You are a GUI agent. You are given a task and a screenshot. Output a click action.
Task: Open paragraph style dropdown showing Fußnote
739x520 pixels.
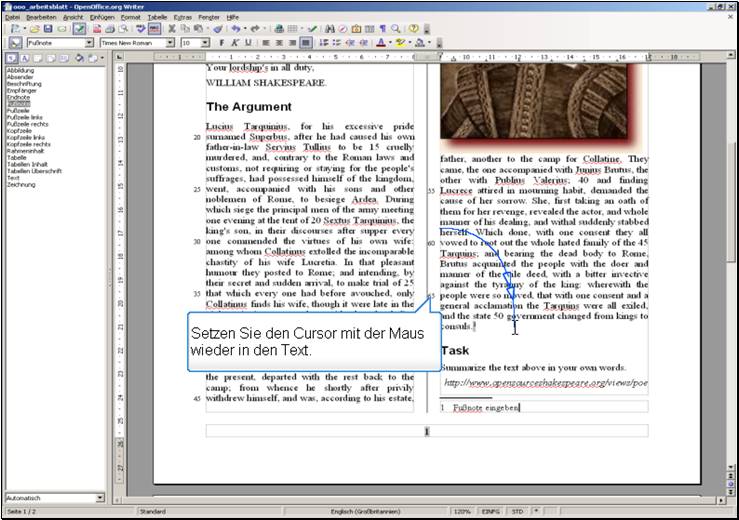(x=90, y=43)
